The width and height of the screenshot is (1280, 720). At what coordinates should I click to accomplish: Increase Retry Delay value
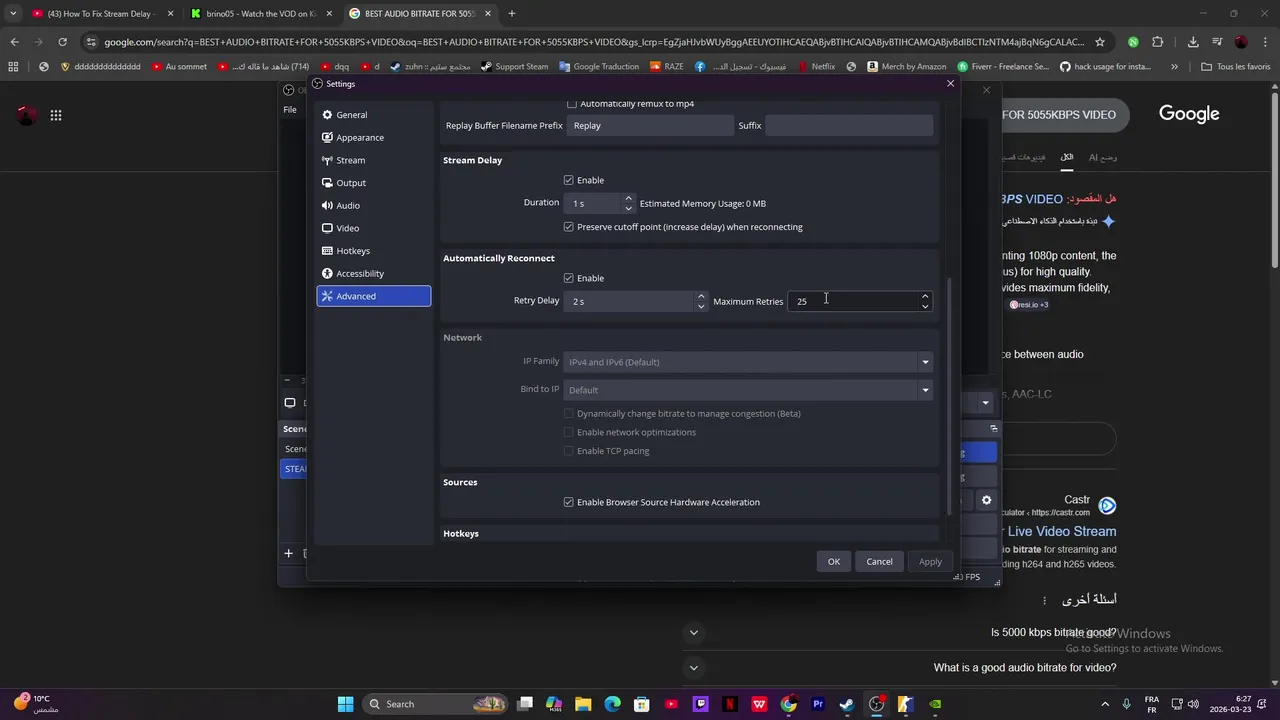tap(701, 296)
